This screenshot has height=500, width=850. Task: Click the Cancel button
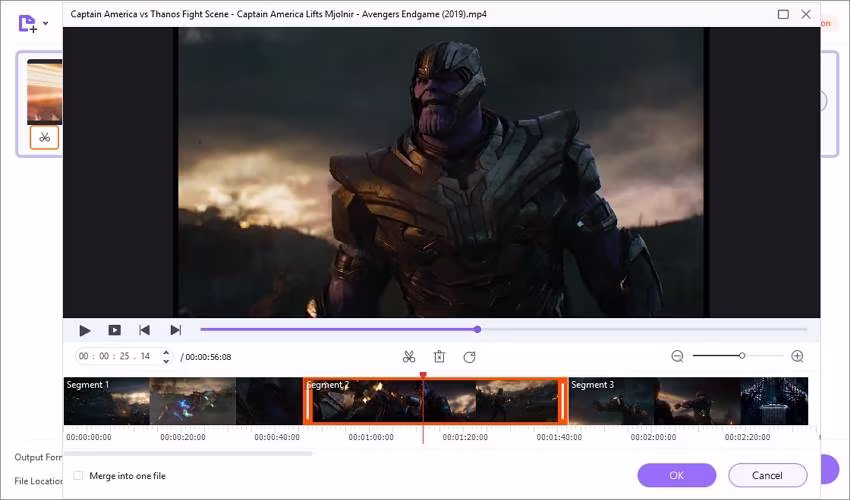767,475
